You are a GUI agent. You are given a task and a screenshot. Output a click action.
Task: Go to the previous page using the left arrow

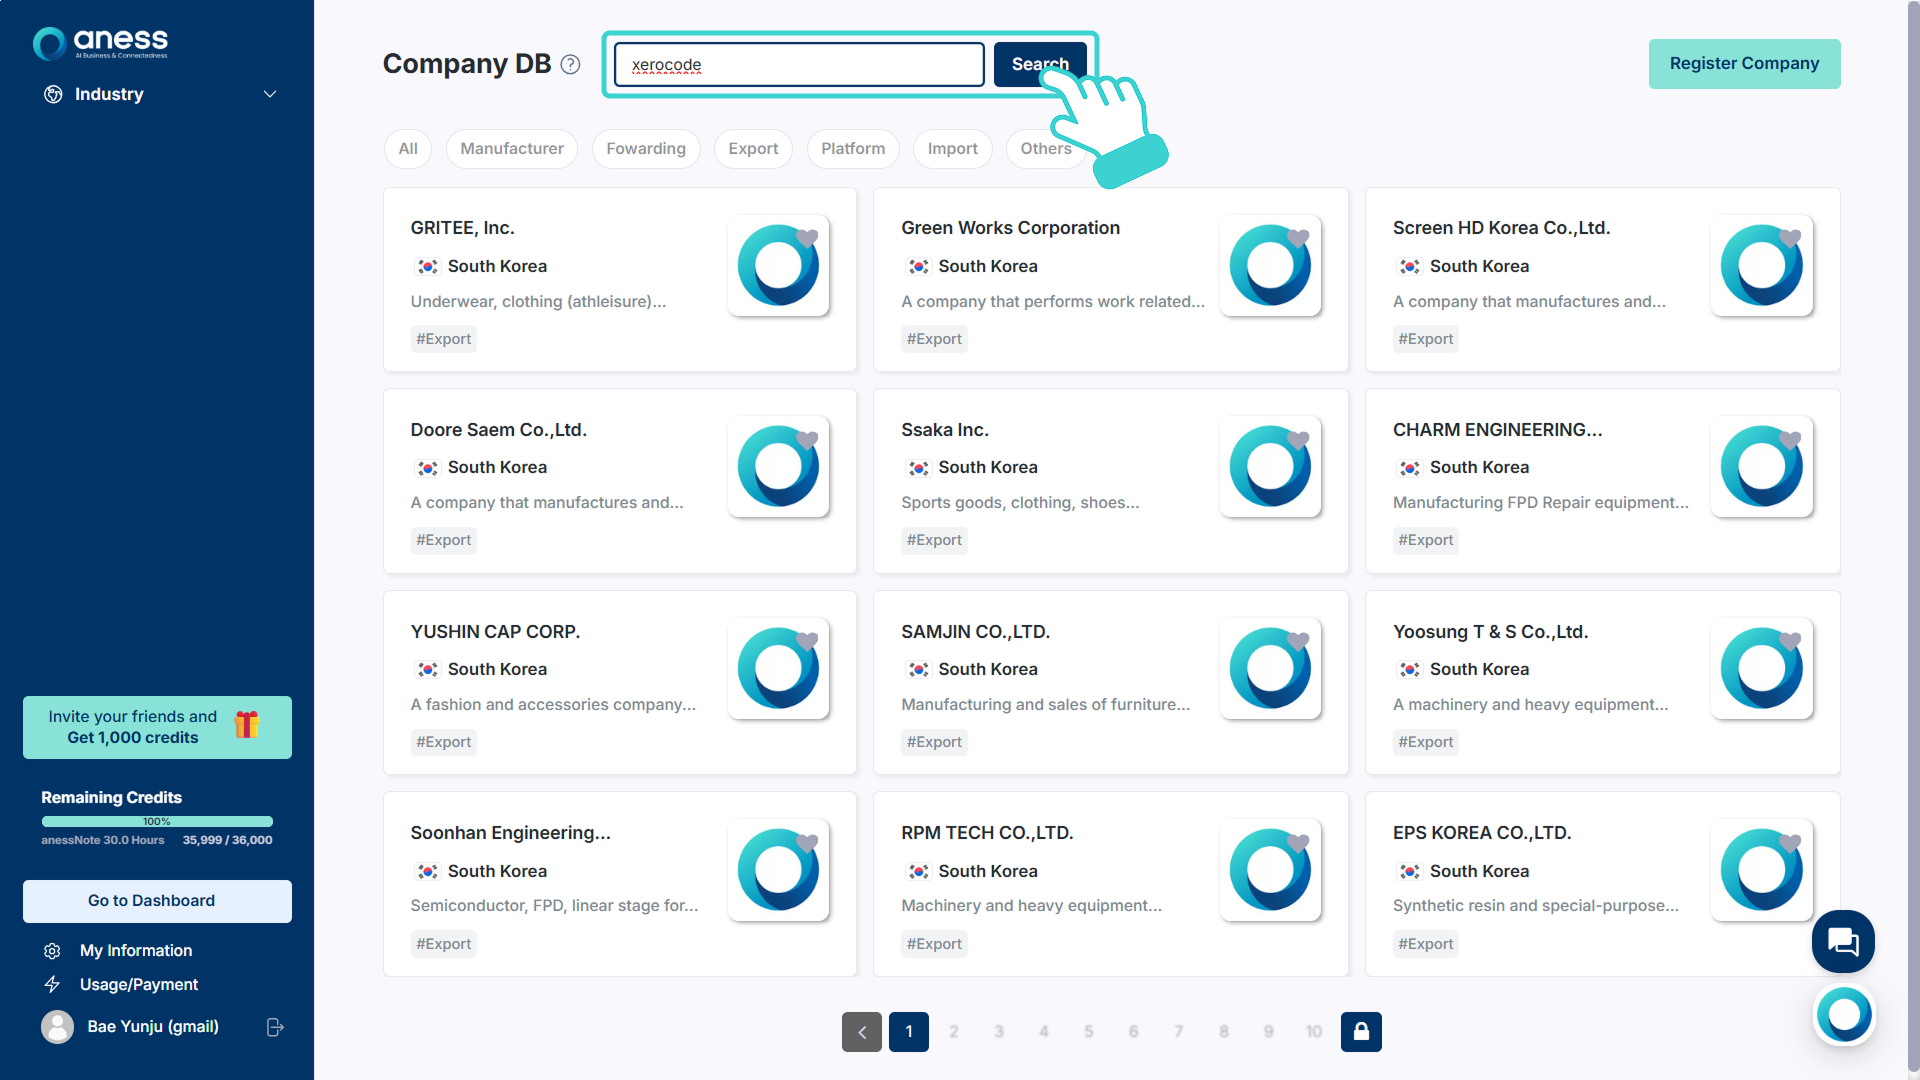861,1031
